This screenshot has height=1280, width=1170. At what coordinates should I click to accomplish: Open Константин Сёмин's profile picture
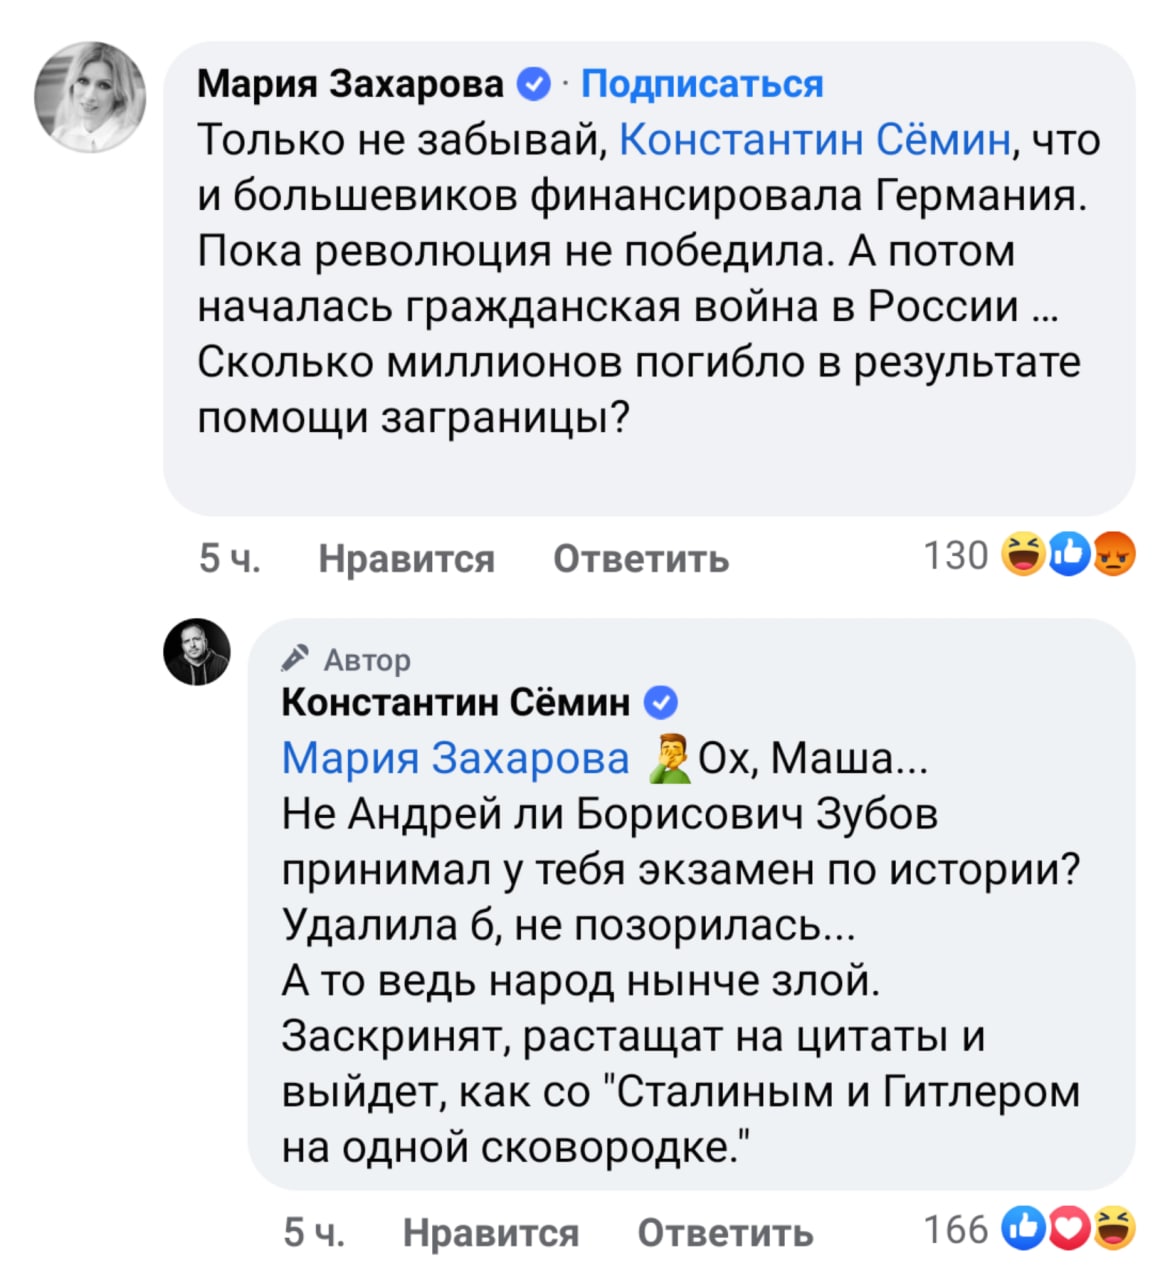tap(197, 652)
